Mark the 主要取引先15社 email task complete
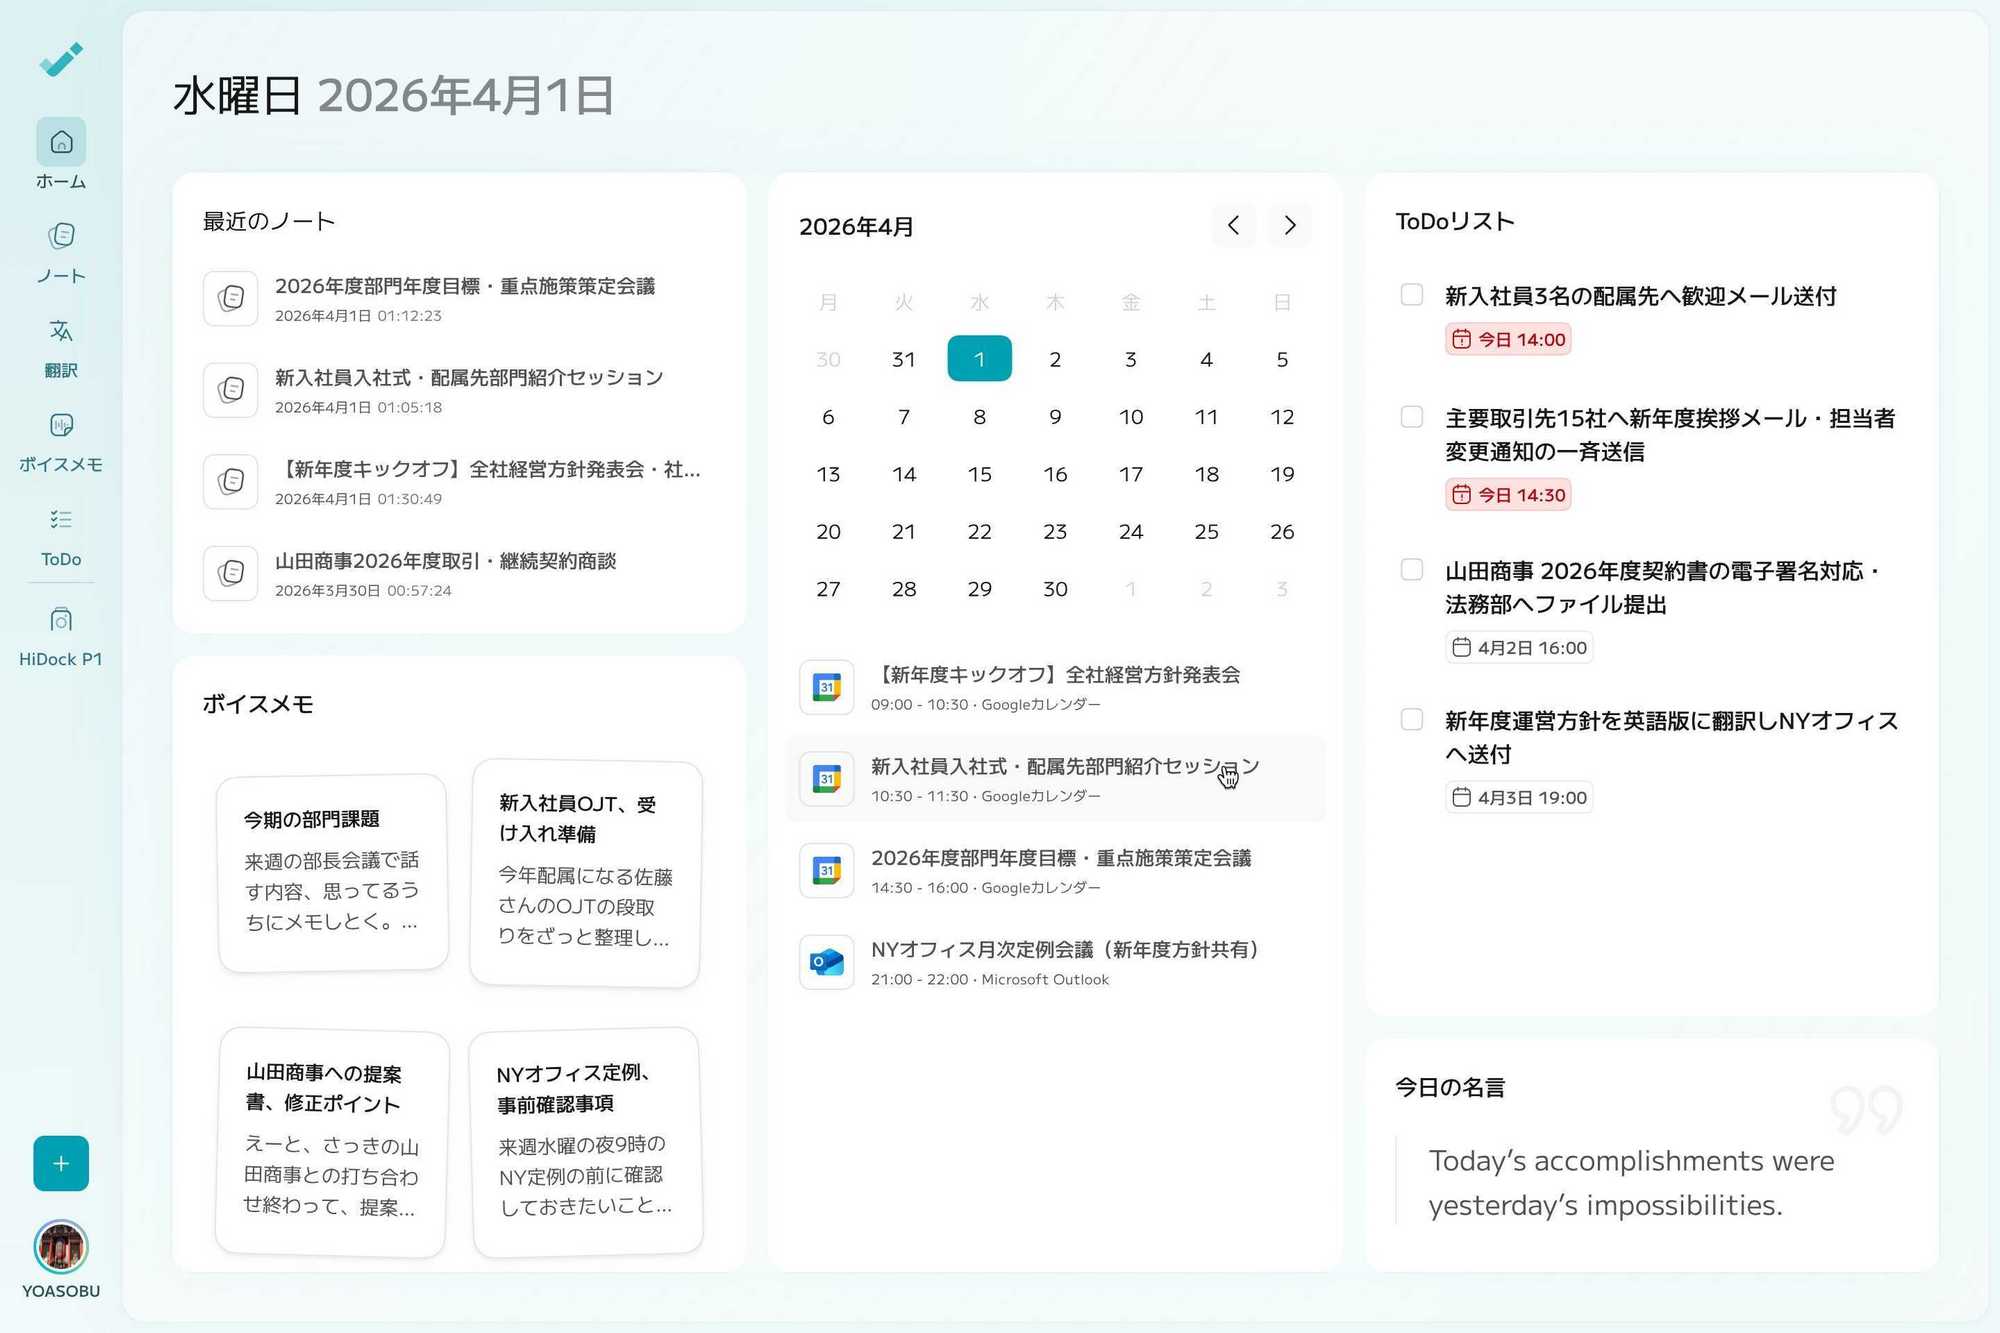This screenshot has width=2000, height=1333. 1411,417
